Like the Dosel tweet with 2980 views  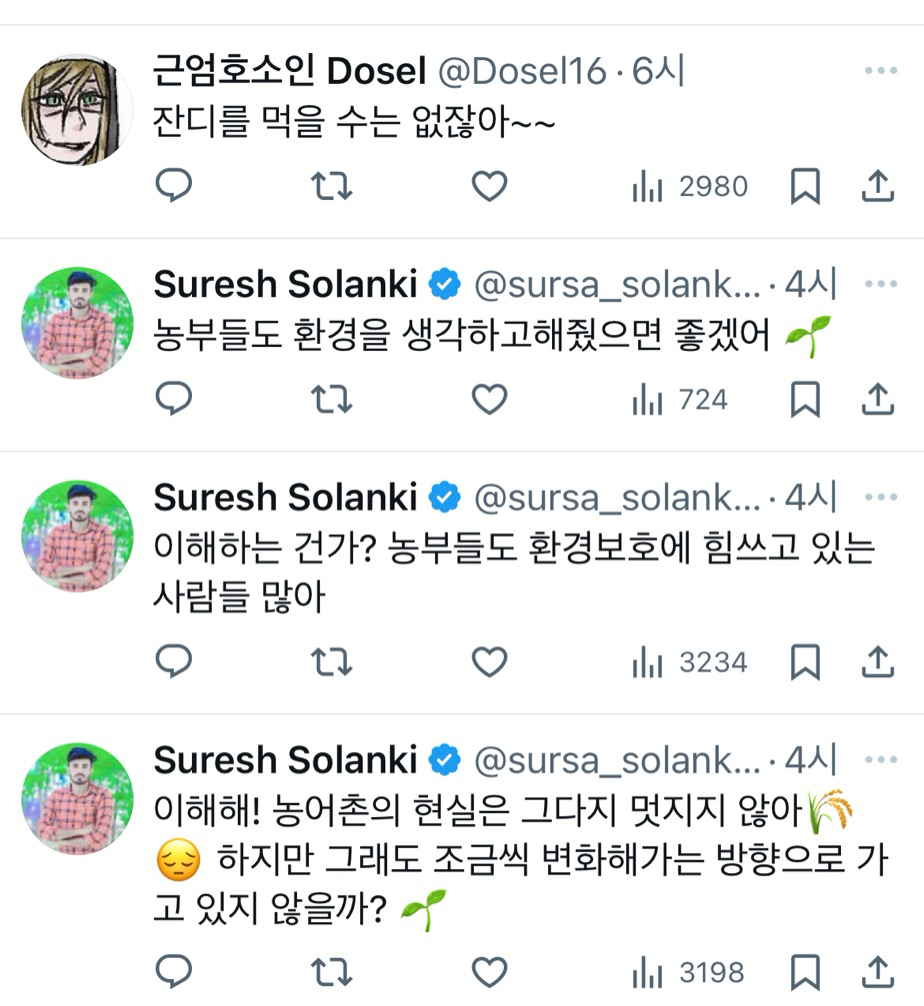tap(489, 186)
